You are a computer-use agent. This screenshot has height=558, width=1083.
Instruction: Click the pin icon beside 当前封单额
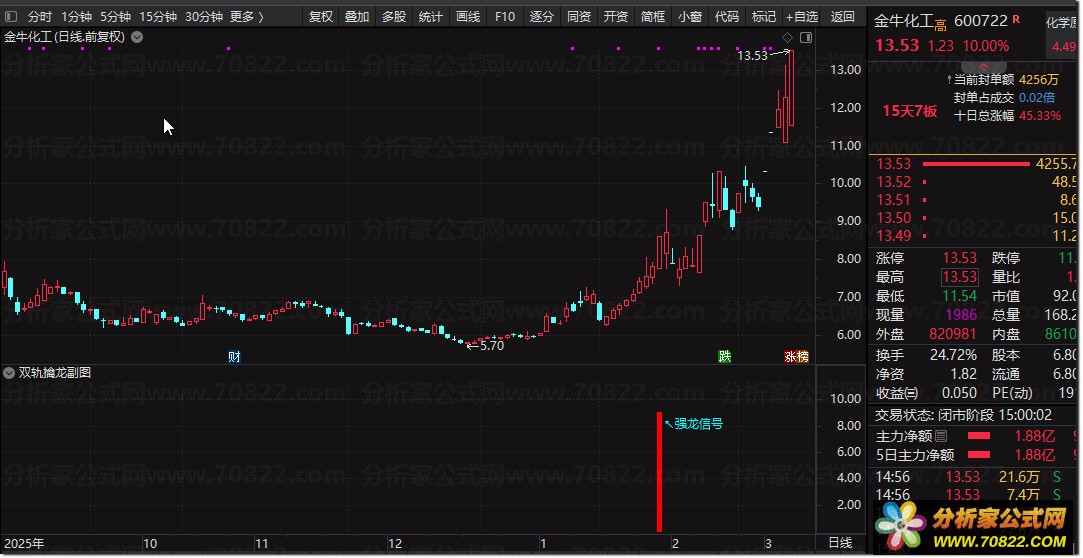(949, 79)
